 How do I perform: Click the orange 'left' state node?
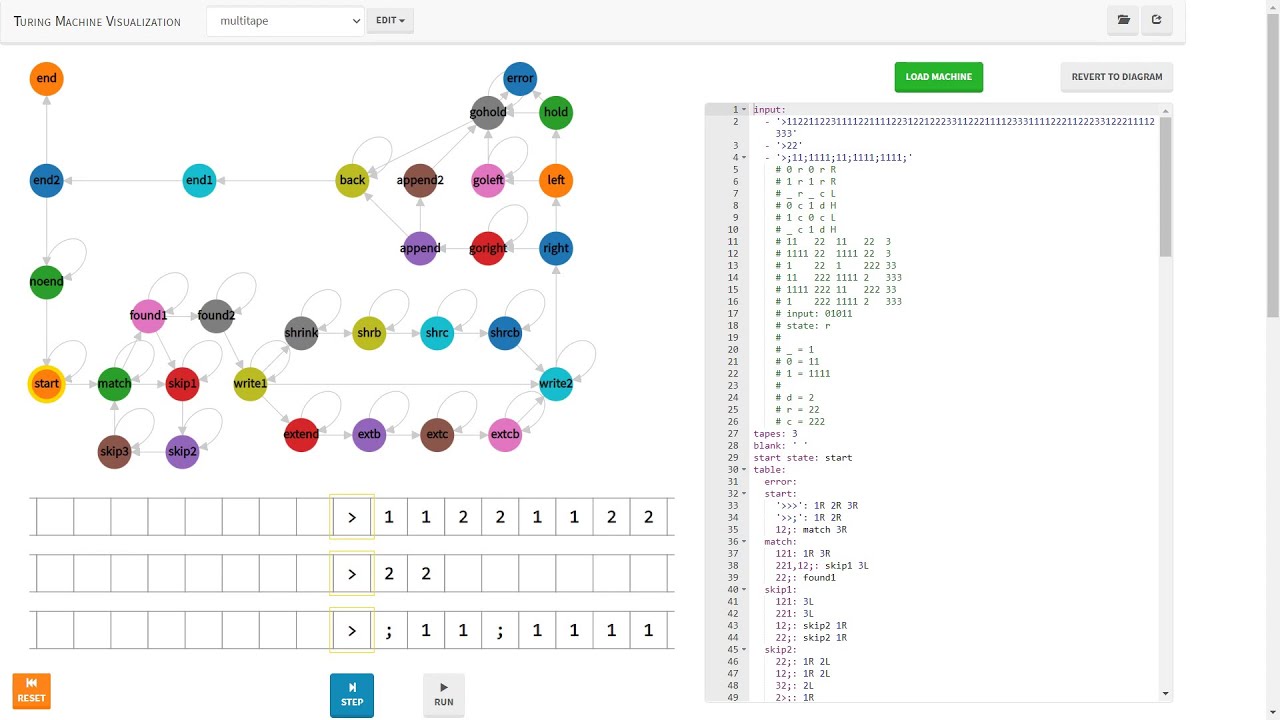(x=556, y=180)
